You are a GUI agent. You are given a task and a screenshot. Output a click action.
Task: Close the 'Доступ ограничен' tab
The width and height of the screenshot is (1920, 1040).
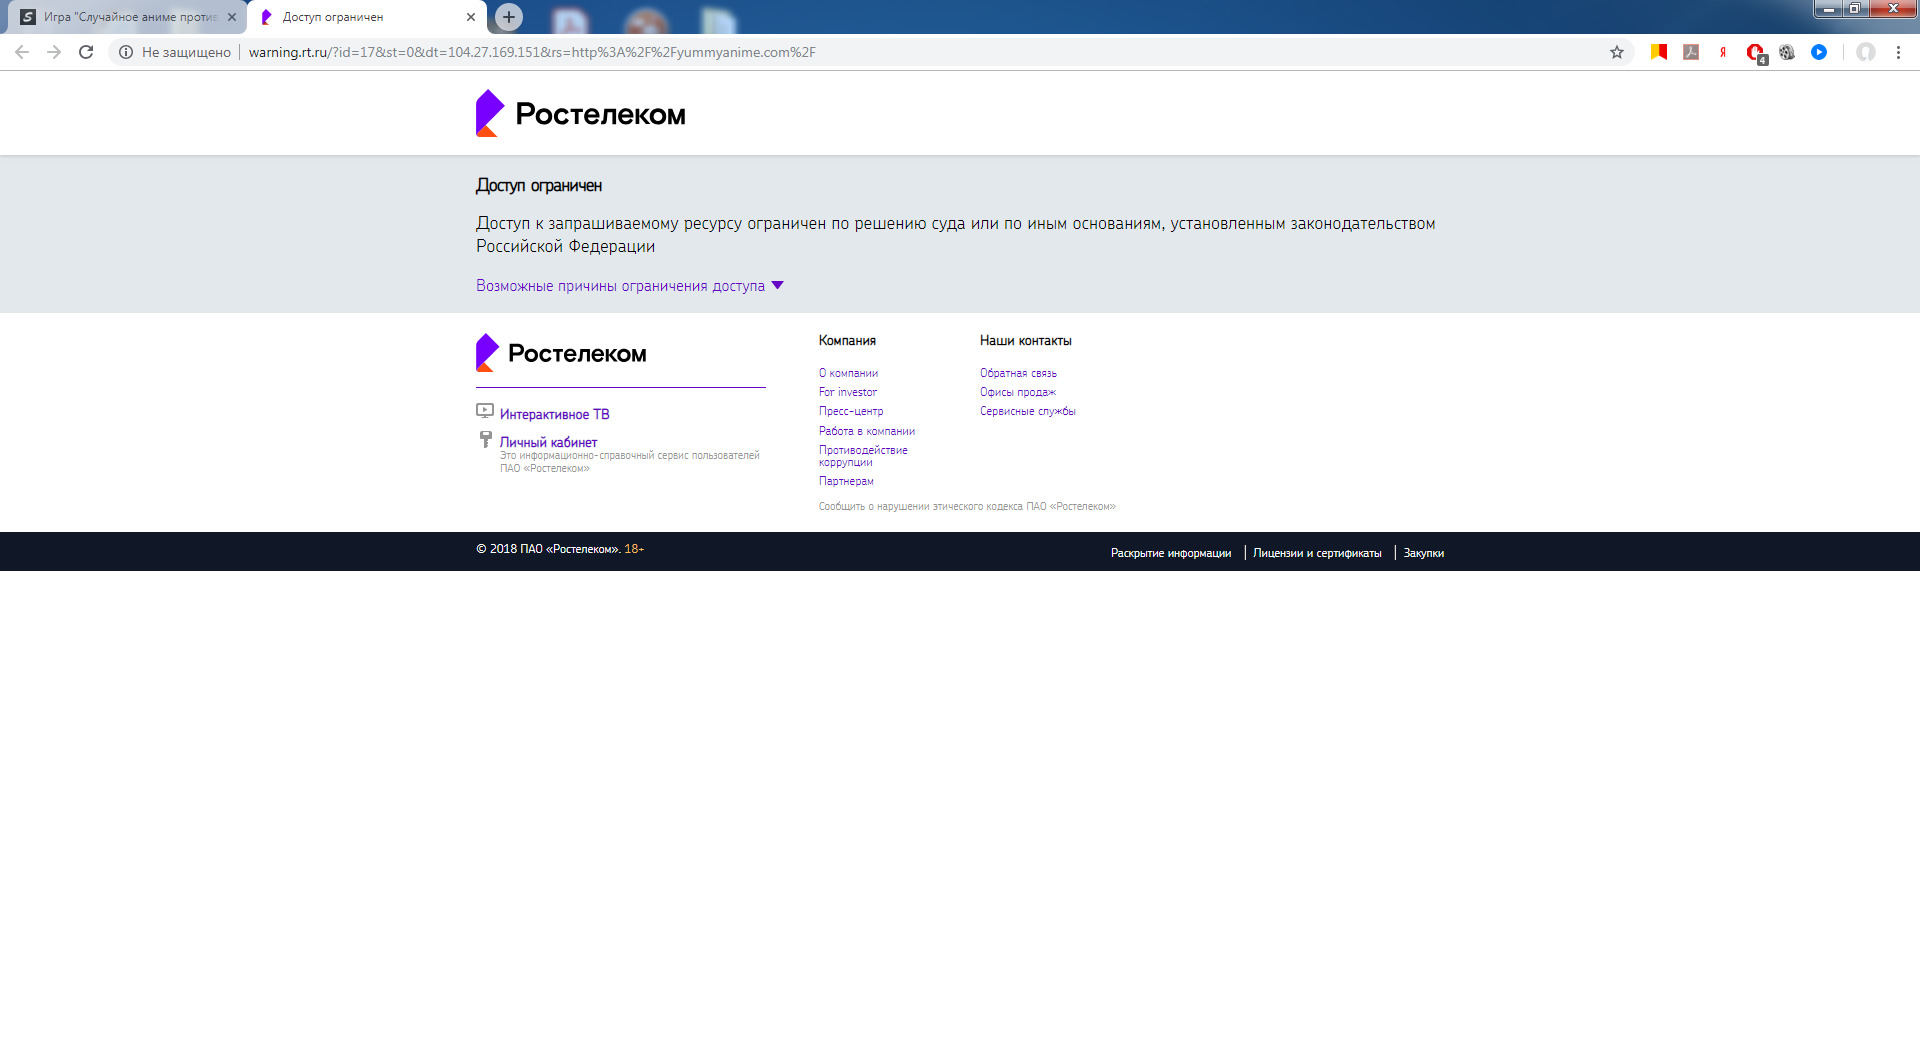[x=471, y=17]
